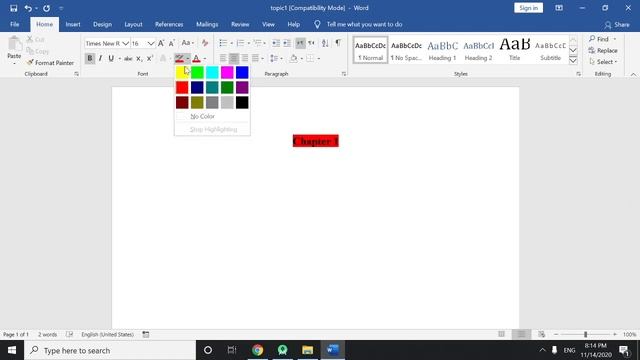The height and width of the screenshot is (360, 640).
Task: Undo the last action
Action: [28, 8]
